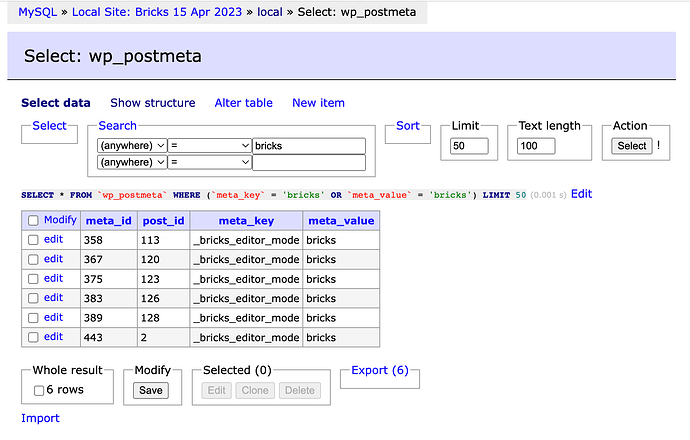Image resolution: width=690 pixels, height=440 pixels.
Task: Click post_id cell 123
Action: click(x=163, y=279)
